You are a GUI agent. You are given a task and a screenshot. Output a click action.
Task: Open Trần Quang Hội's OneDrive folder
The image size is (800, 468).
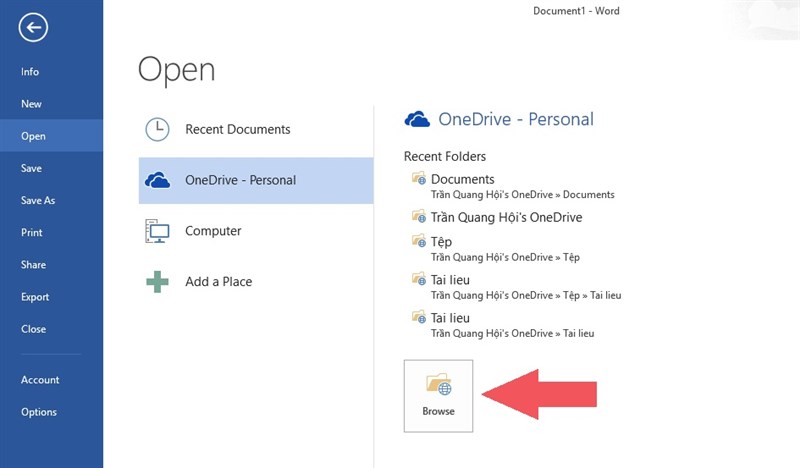pyautogui.click(x=507, y=217)
